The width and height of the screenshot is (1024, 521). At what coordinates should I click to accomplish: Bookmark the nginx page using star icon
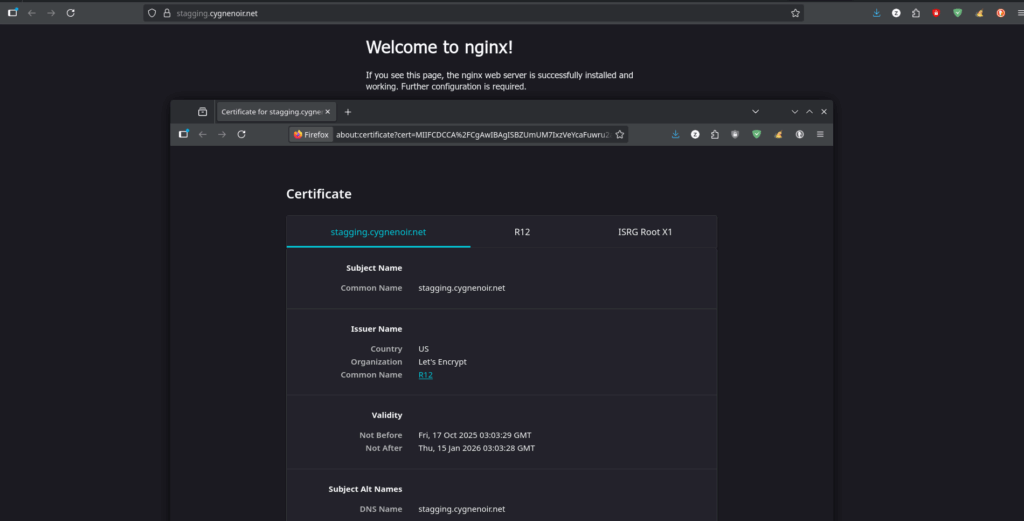coord(795,13)
